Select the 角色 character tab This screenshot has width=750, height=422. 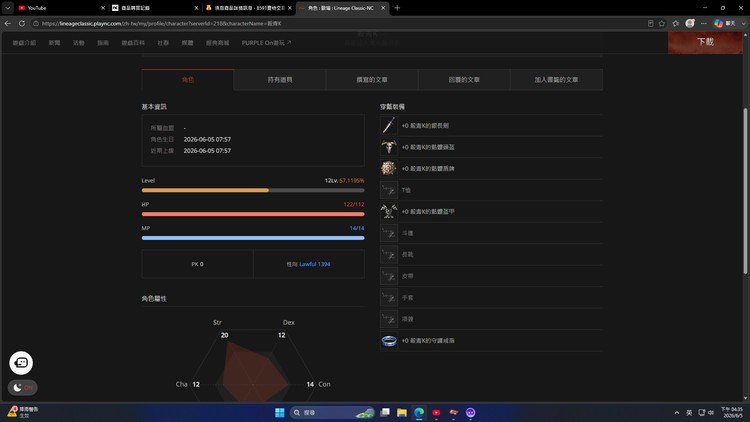pyautogui.click(x=188, y=80)
